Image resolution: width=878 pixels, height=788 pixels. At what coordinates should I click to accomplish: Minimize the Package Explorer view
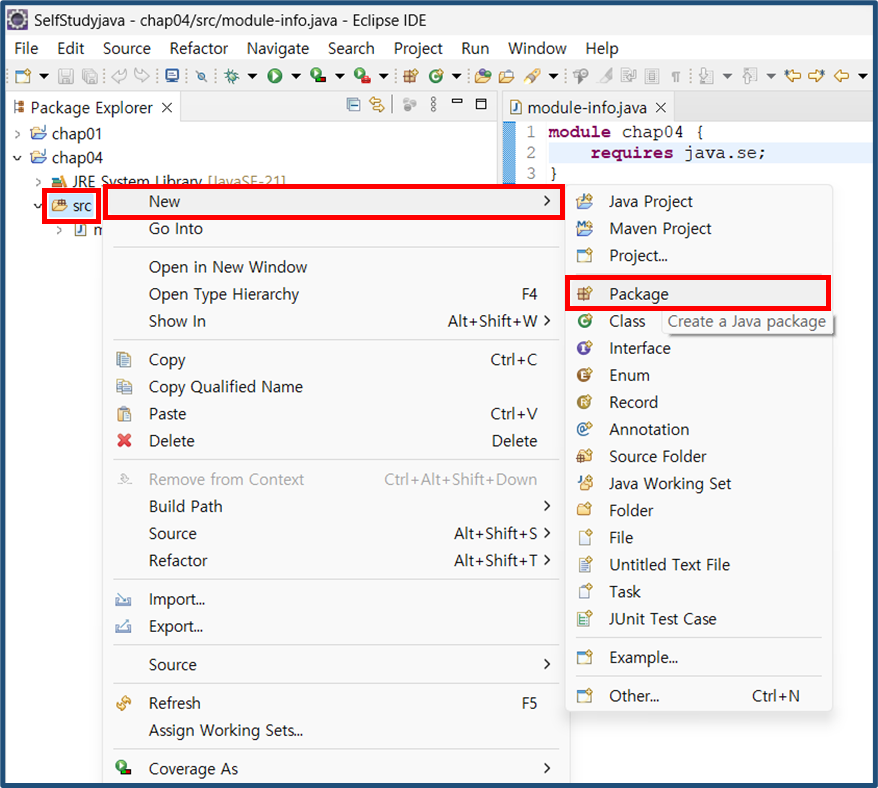click(457, 101)
